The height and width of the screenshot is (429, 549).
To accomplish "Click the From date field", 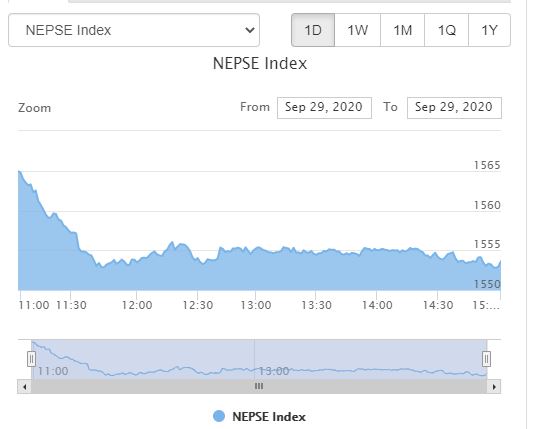I will pos(324,108).
